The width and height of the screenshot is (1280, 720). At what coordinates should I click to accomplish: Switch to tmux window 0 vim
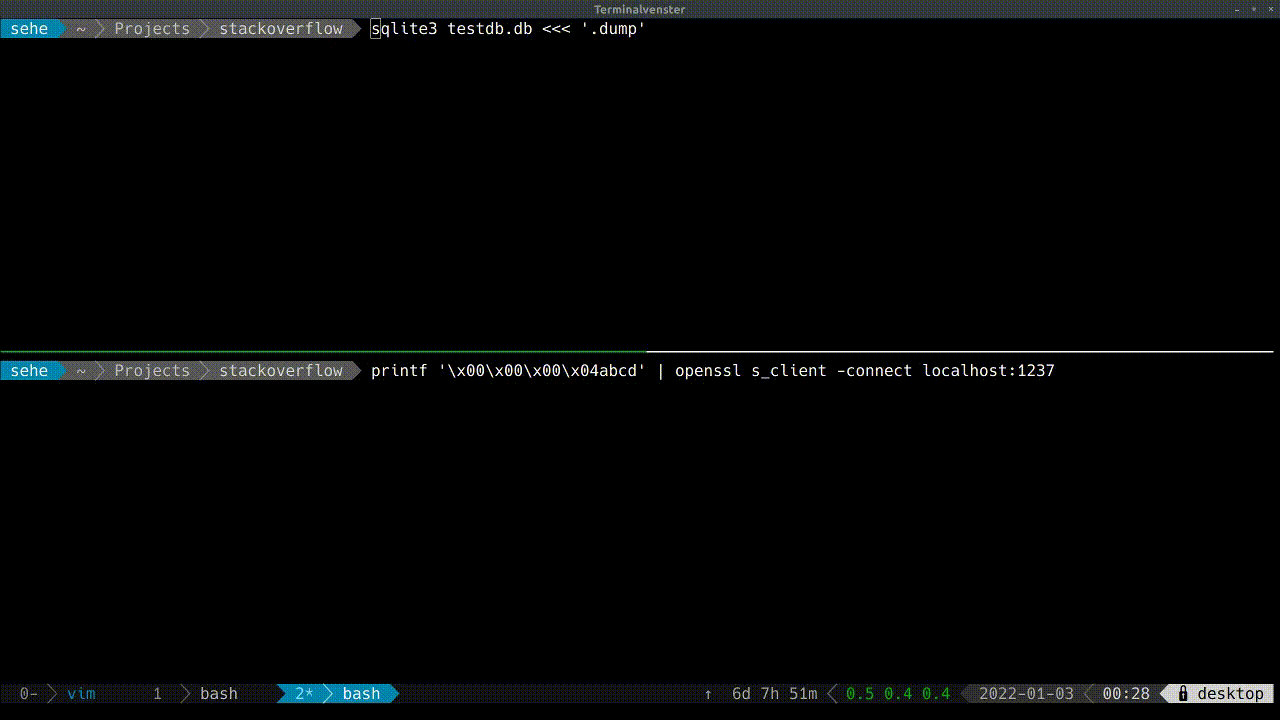[58, 693]
